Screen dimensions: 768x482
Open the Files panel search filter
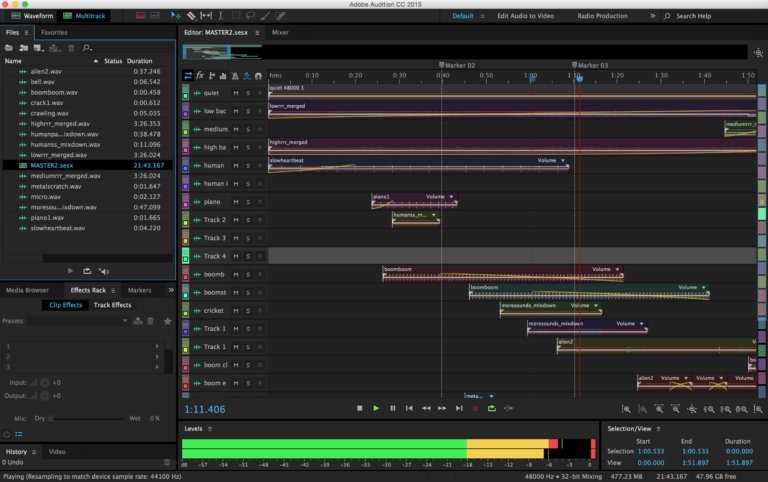(x=87, y=48)
